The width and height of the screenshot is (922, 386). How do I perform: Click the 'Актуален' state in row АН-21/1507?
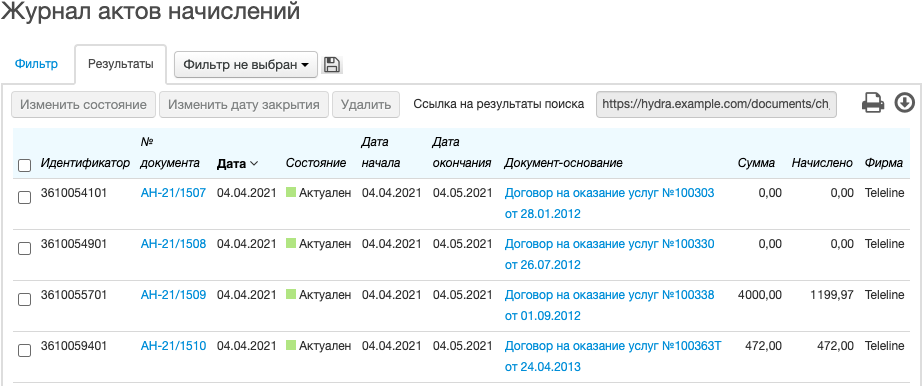[318, 192]
